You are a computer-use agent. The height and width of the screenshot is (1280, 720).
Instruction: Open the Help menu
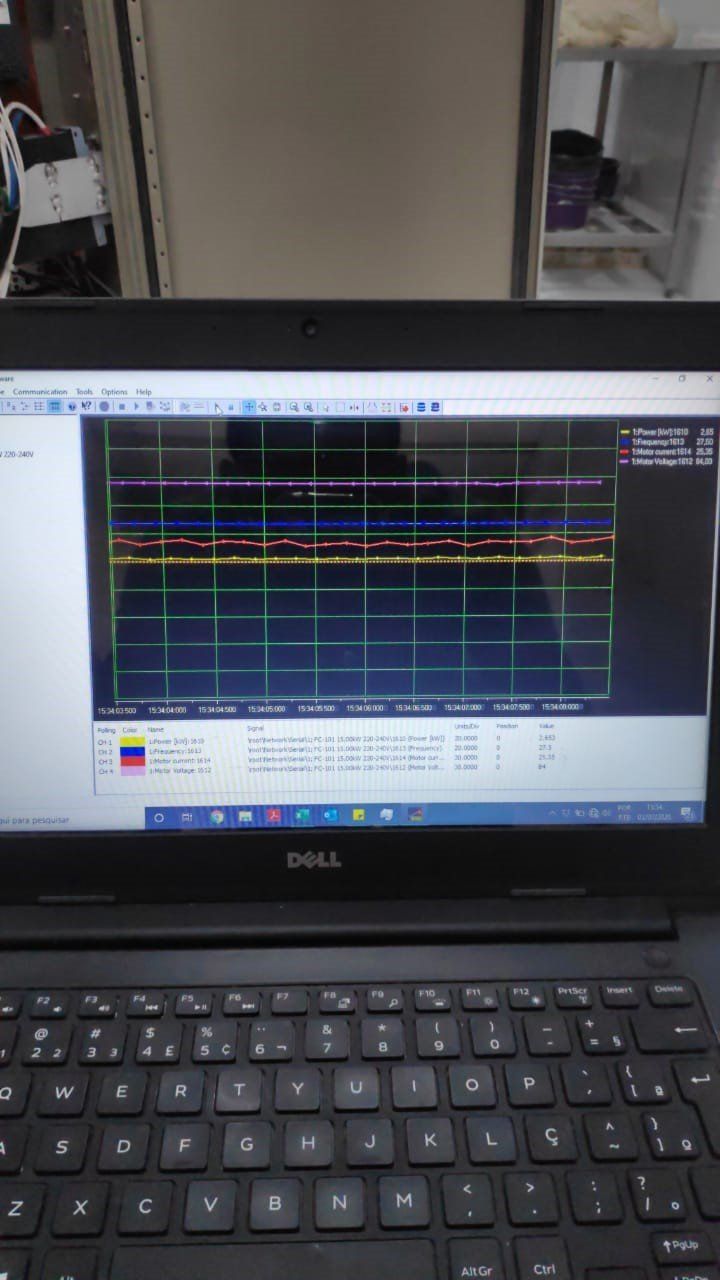tap(144, 392)
